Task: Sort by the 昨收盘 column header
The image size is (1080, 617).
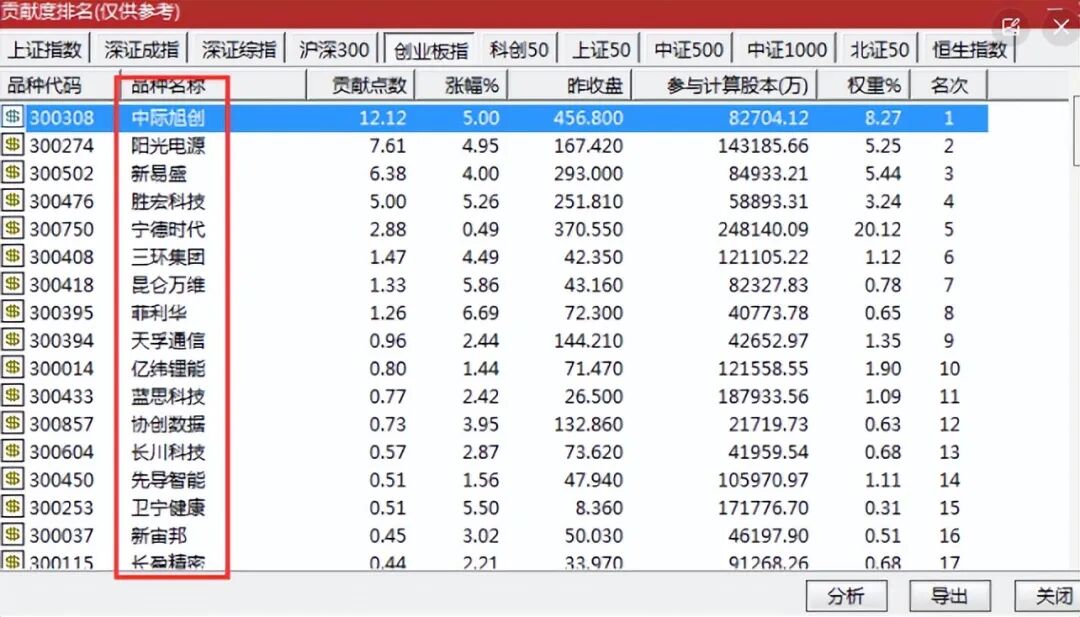Action: 570,85
